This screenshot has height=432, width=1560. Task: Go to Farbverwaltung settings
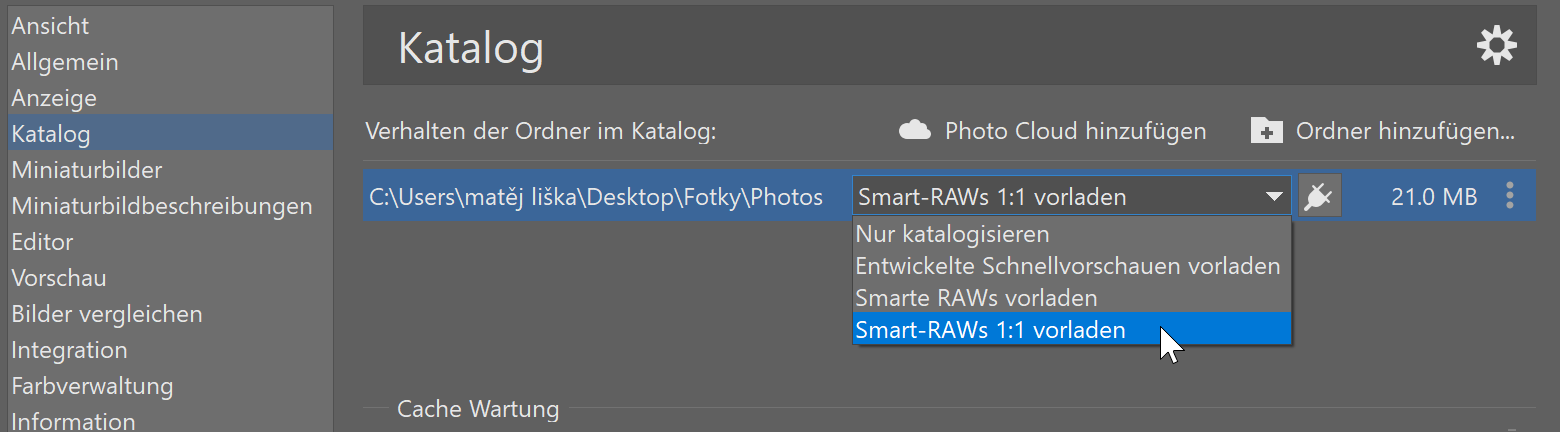point(92,386)
